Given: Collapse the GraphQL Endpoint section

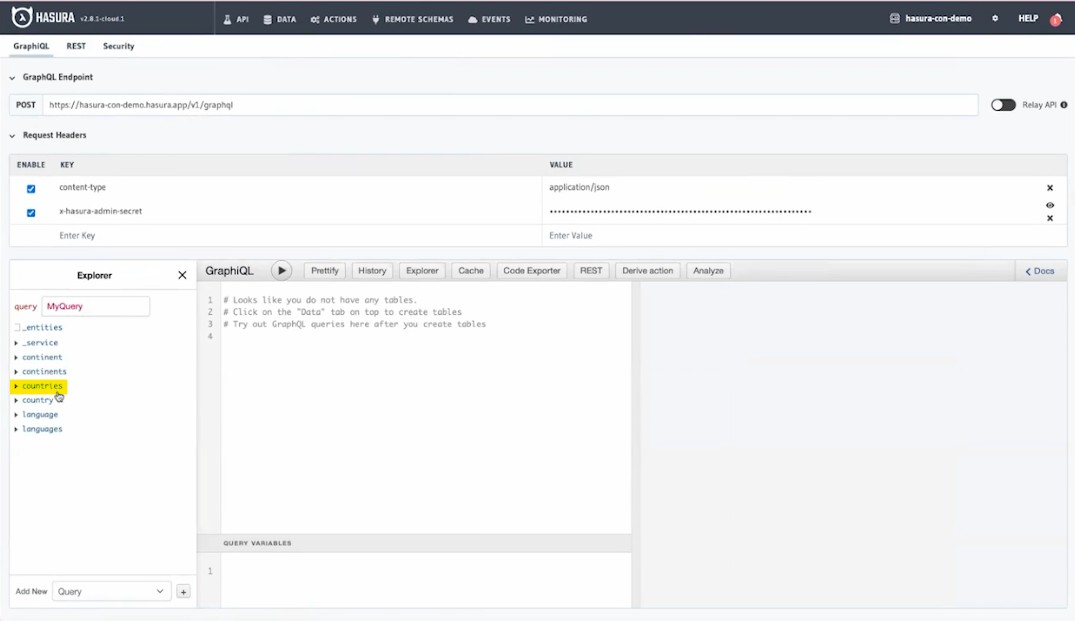Looking at the screenshot, I should click(12, 77).
